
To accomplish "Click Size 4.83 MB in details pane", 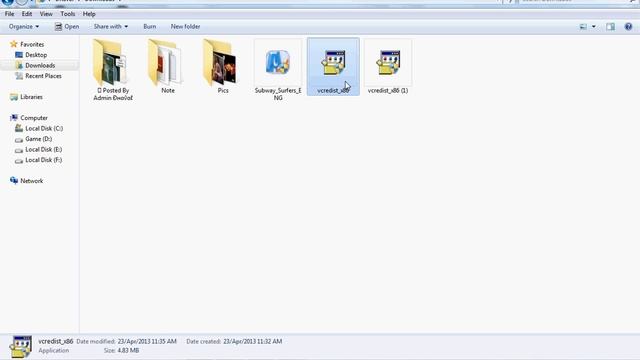I will click(x=122, y=351).
